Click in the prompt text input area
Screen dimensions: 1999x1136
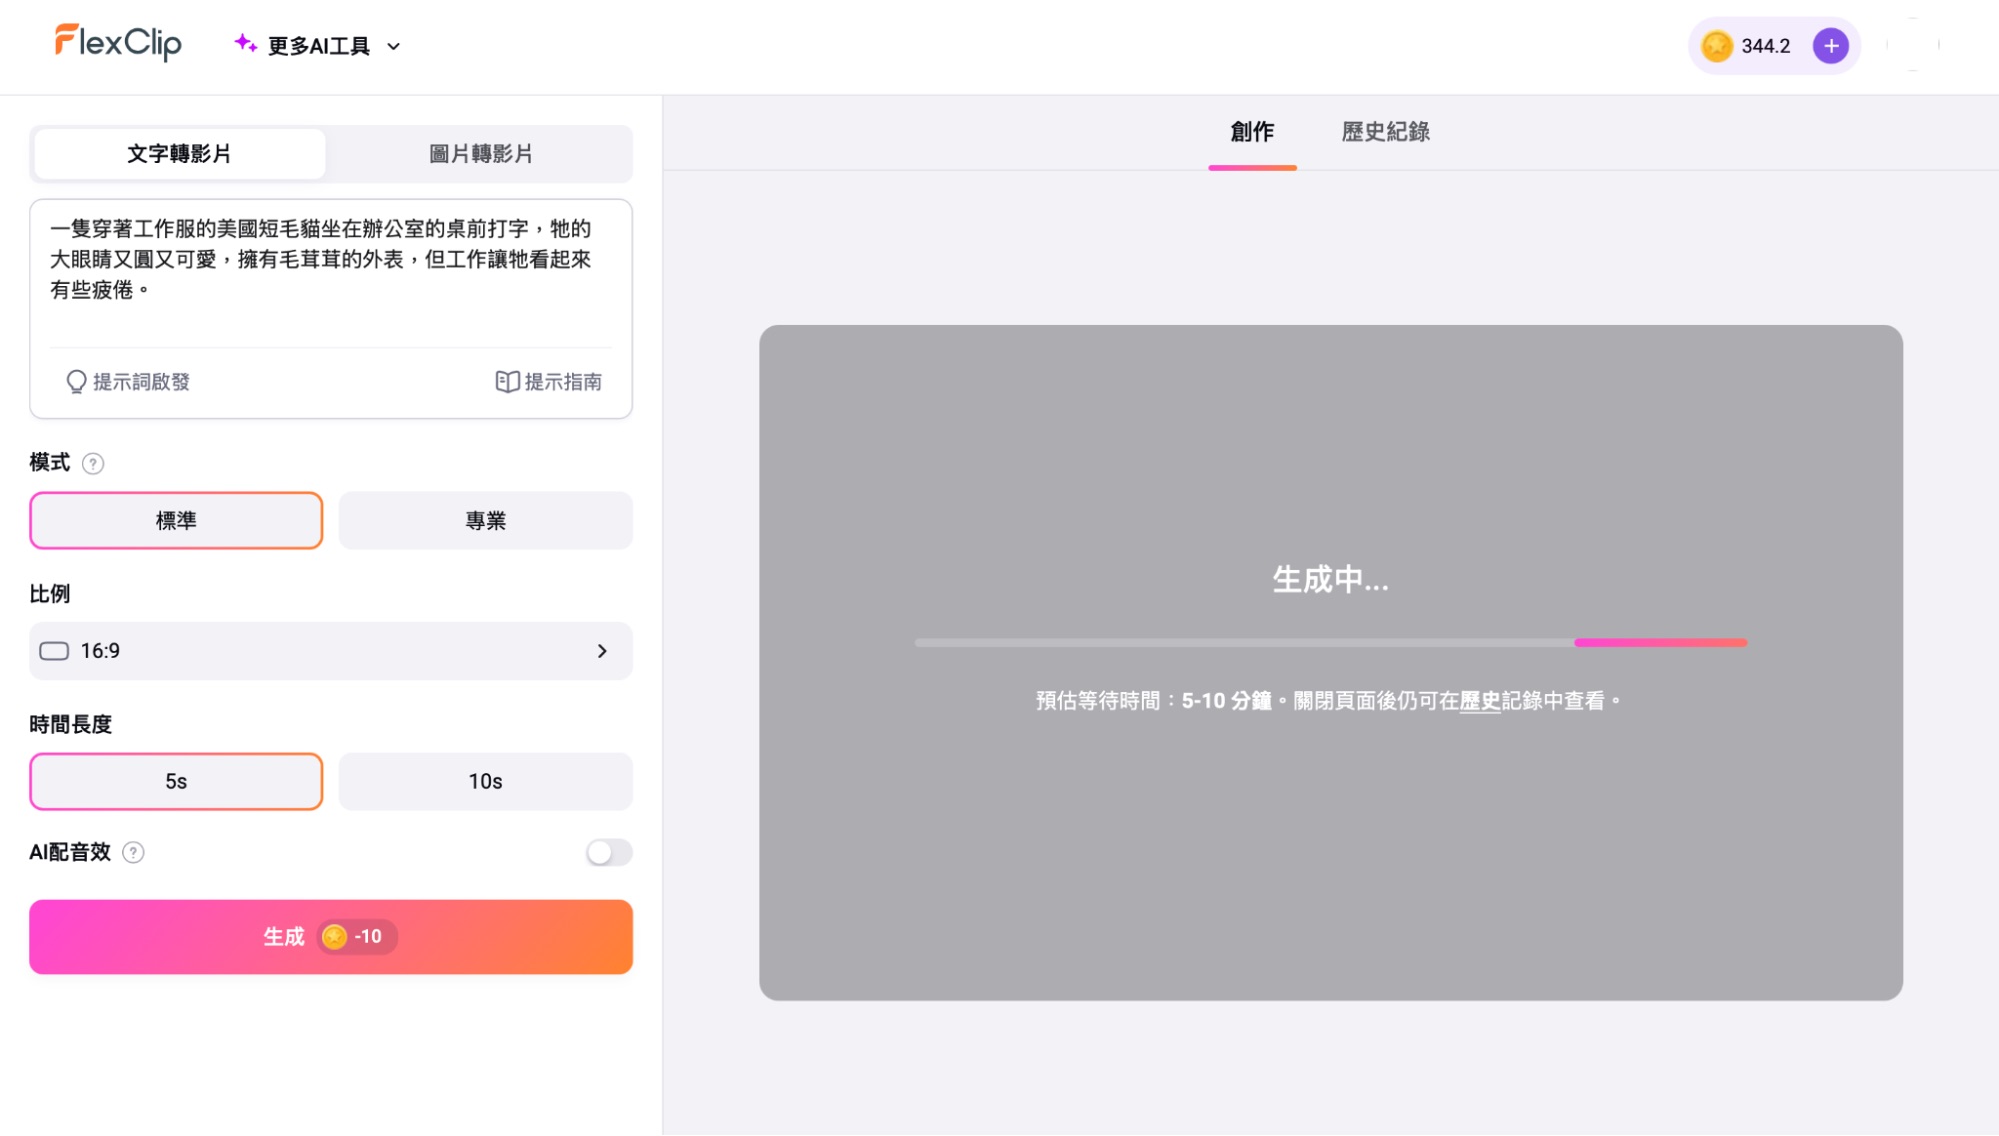click(330, 270)
